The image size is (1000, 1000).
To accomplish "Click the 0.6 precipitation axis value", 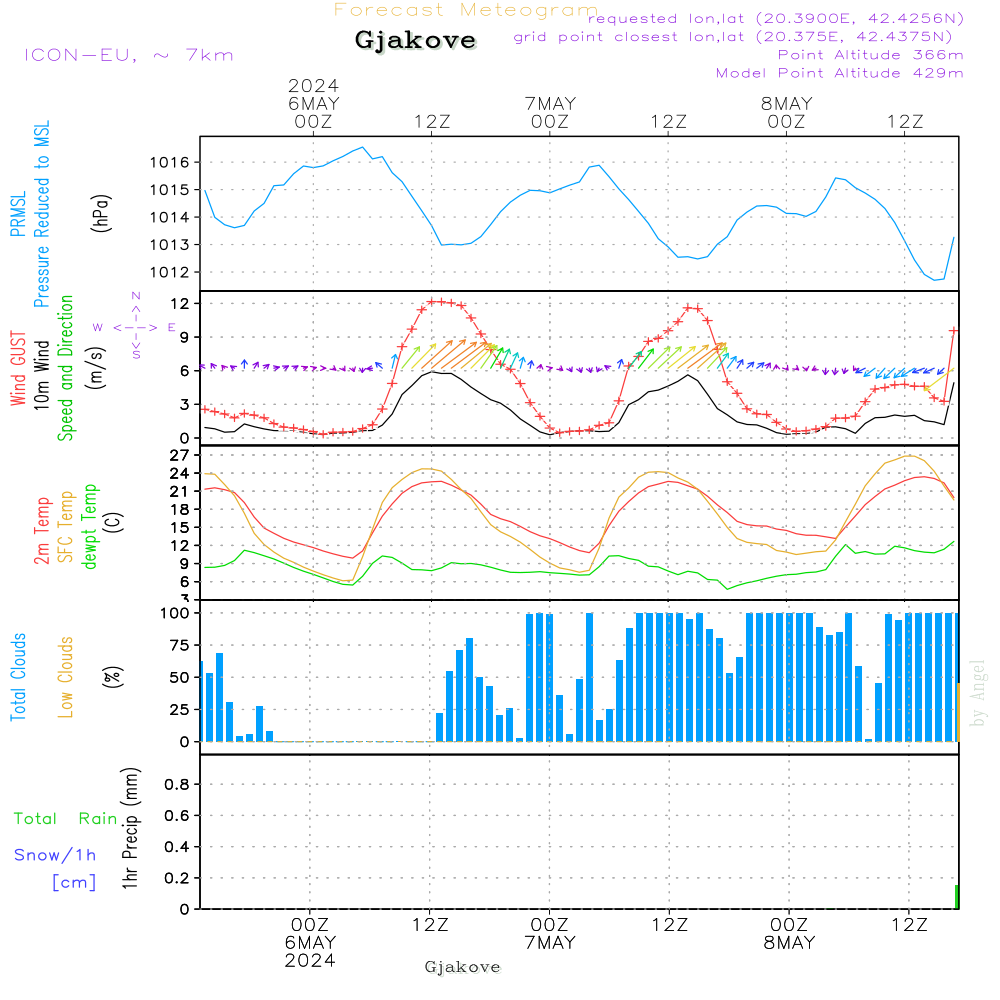I will click(x=177, y=816).
